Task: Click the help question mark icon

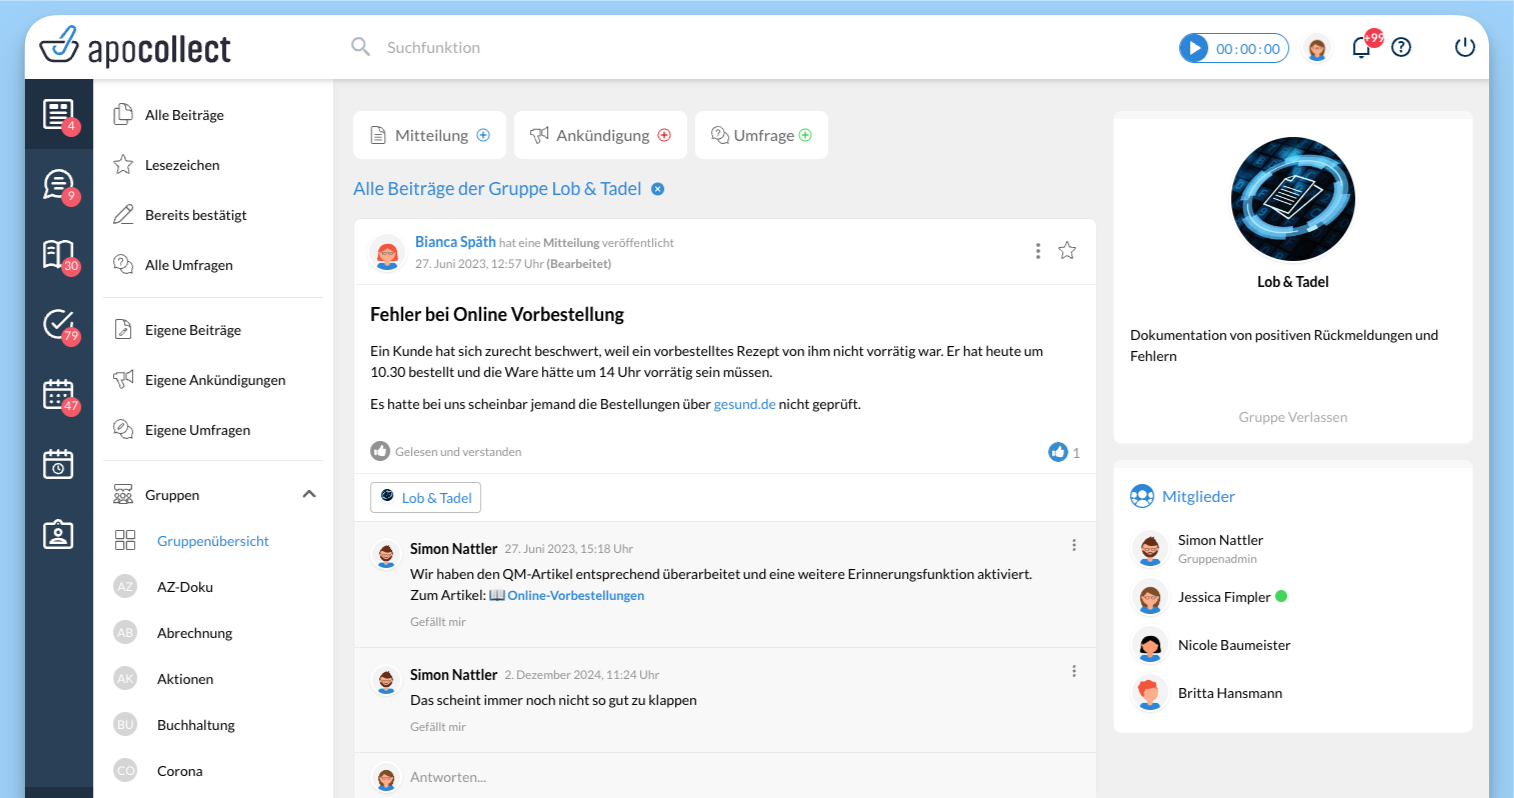Action: [x=1401, y=47]
